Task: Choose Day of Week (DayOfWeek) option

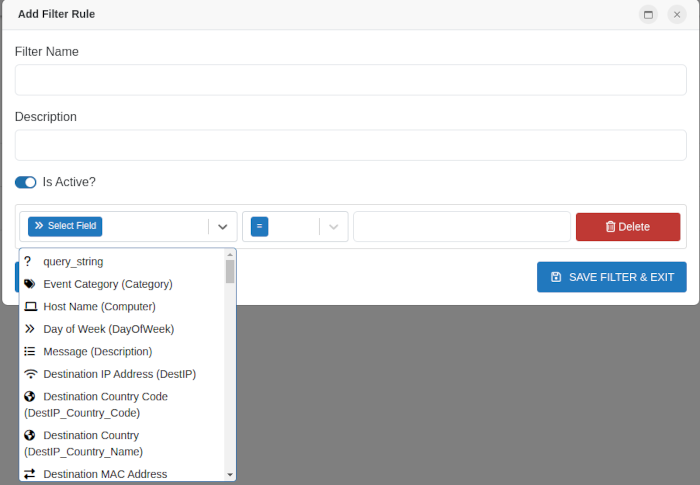Action: 108,329
